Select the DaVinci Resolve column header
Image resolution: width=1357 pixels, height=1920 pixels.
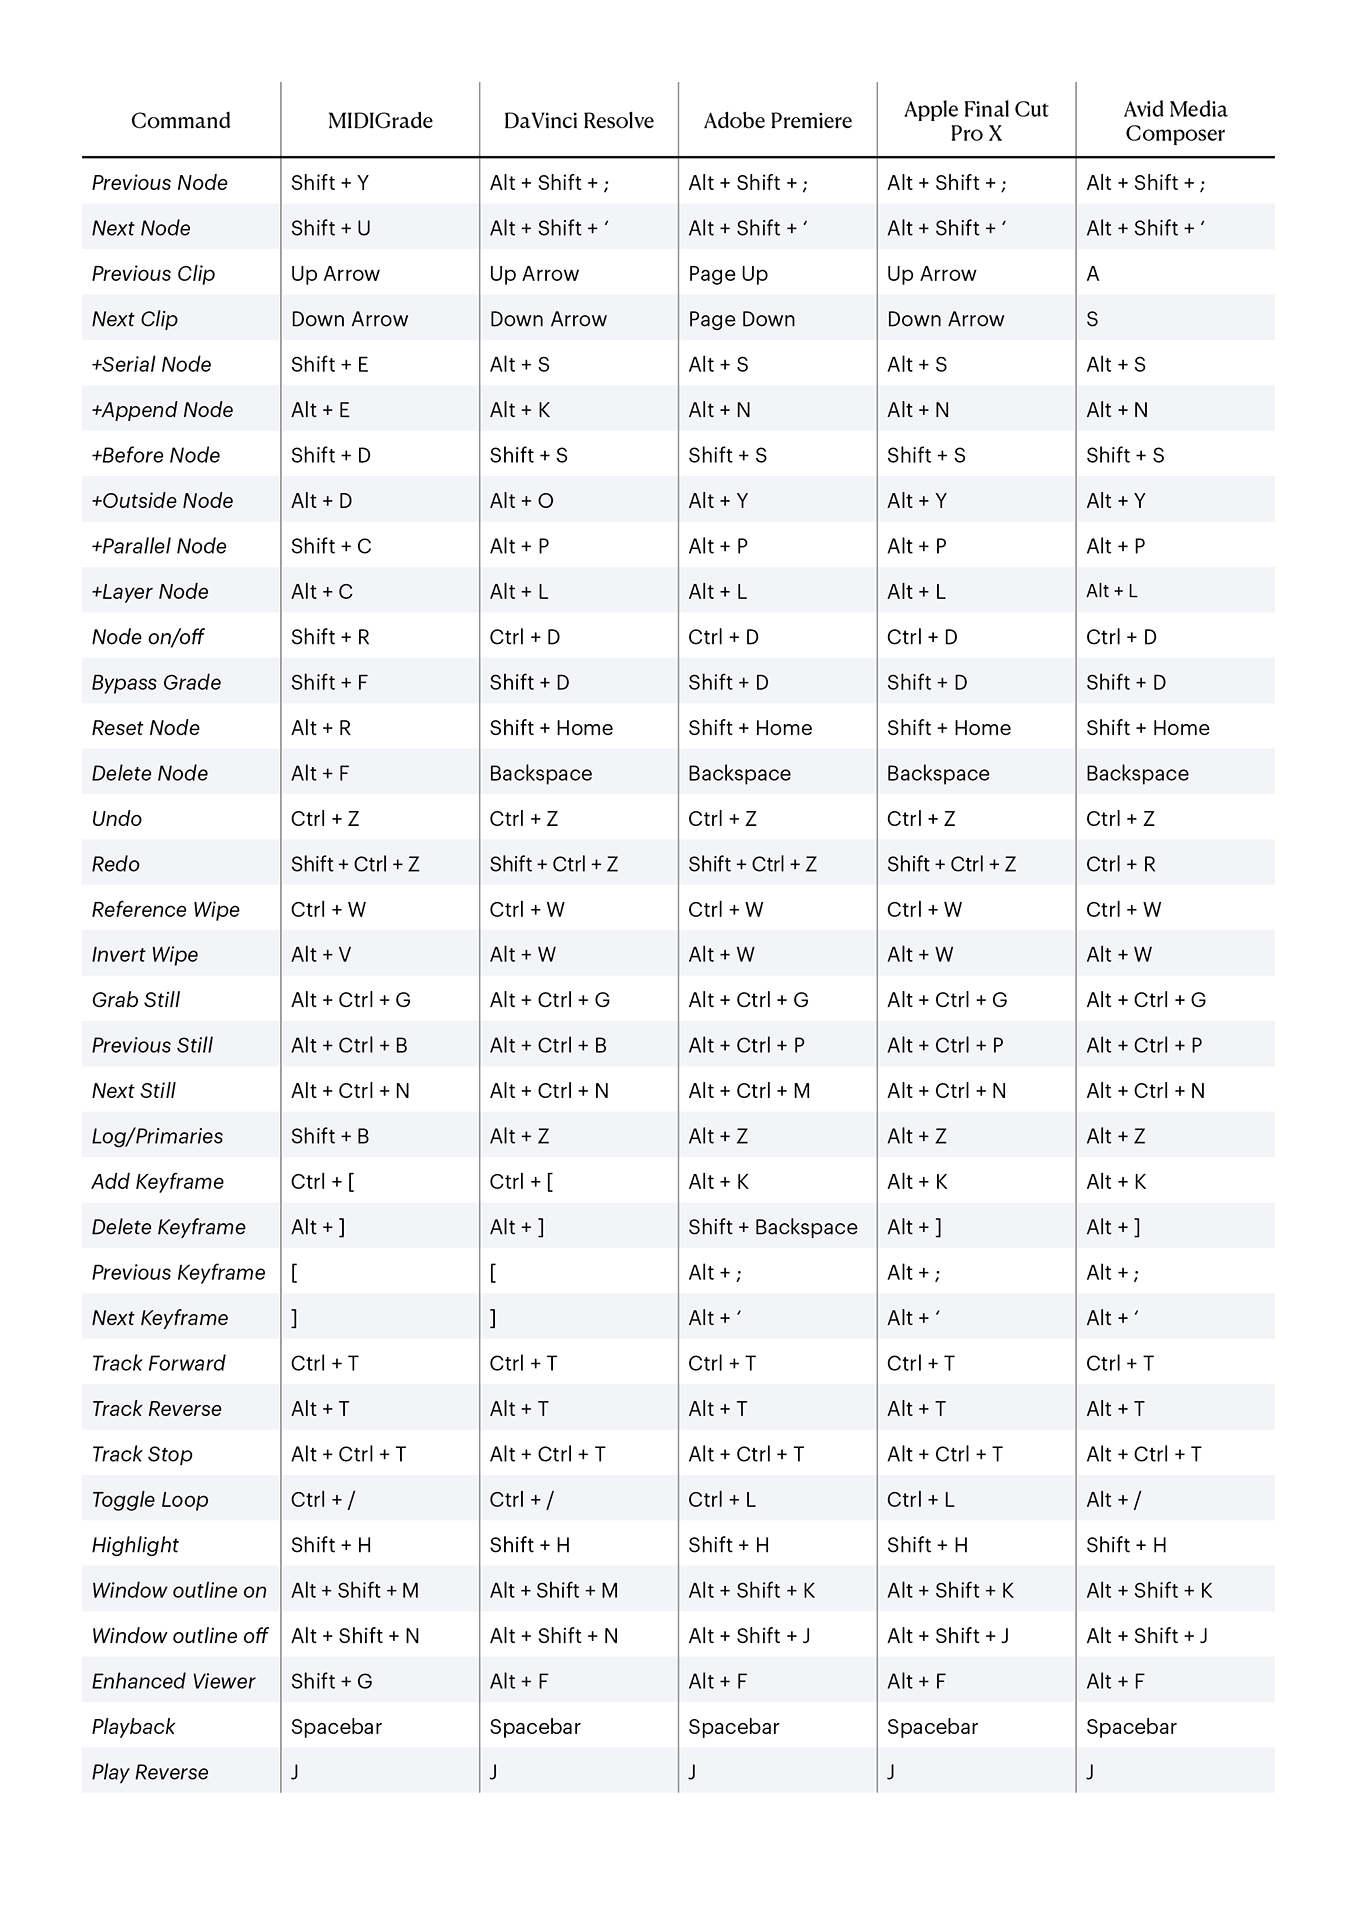(x=578, y=121)
